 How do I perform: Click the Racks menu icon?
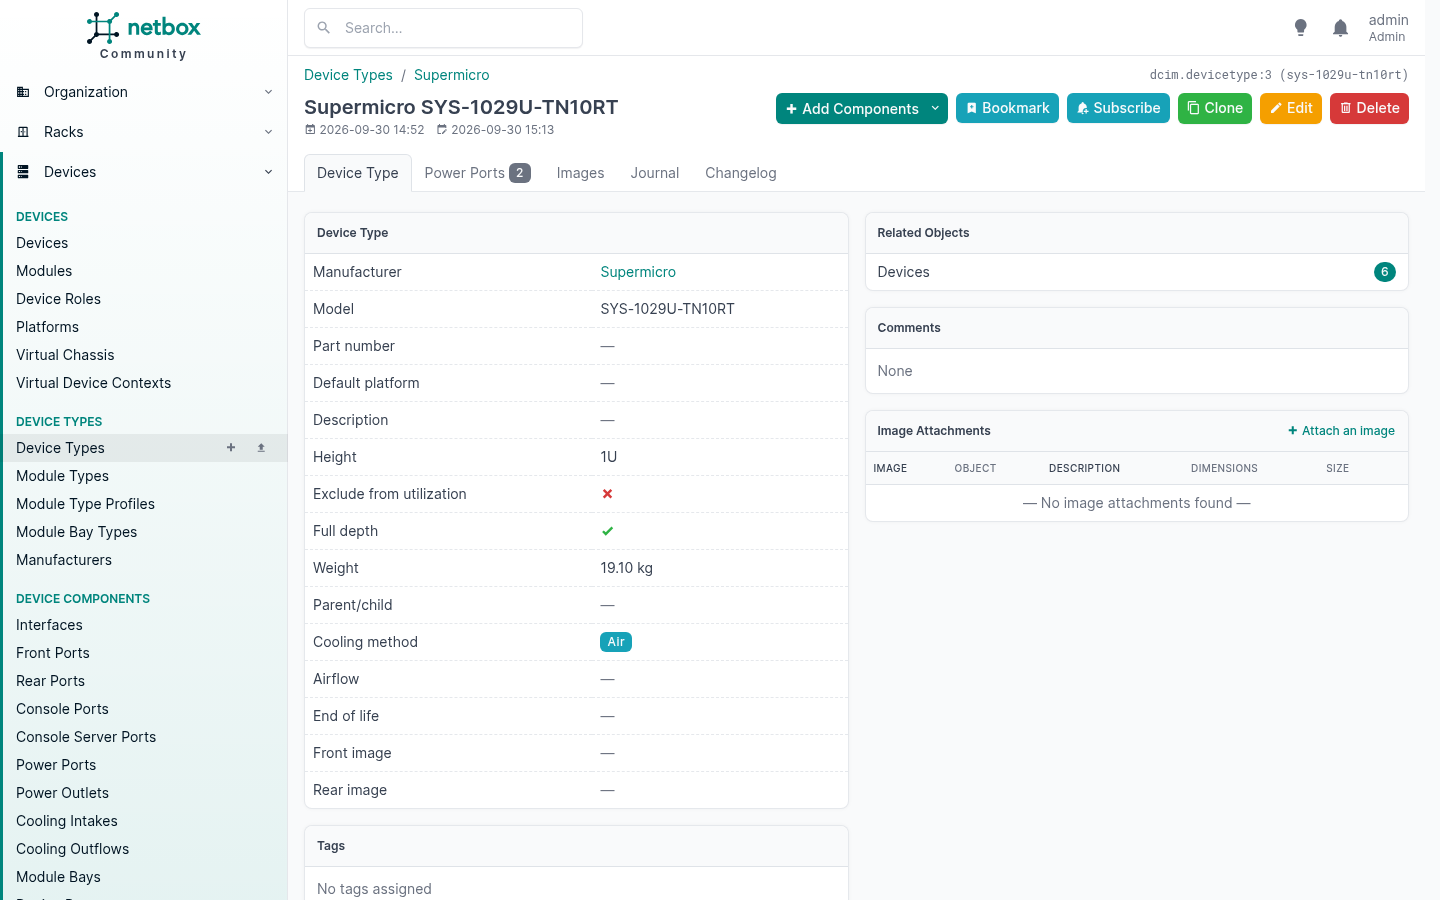[x=23, y=132]
